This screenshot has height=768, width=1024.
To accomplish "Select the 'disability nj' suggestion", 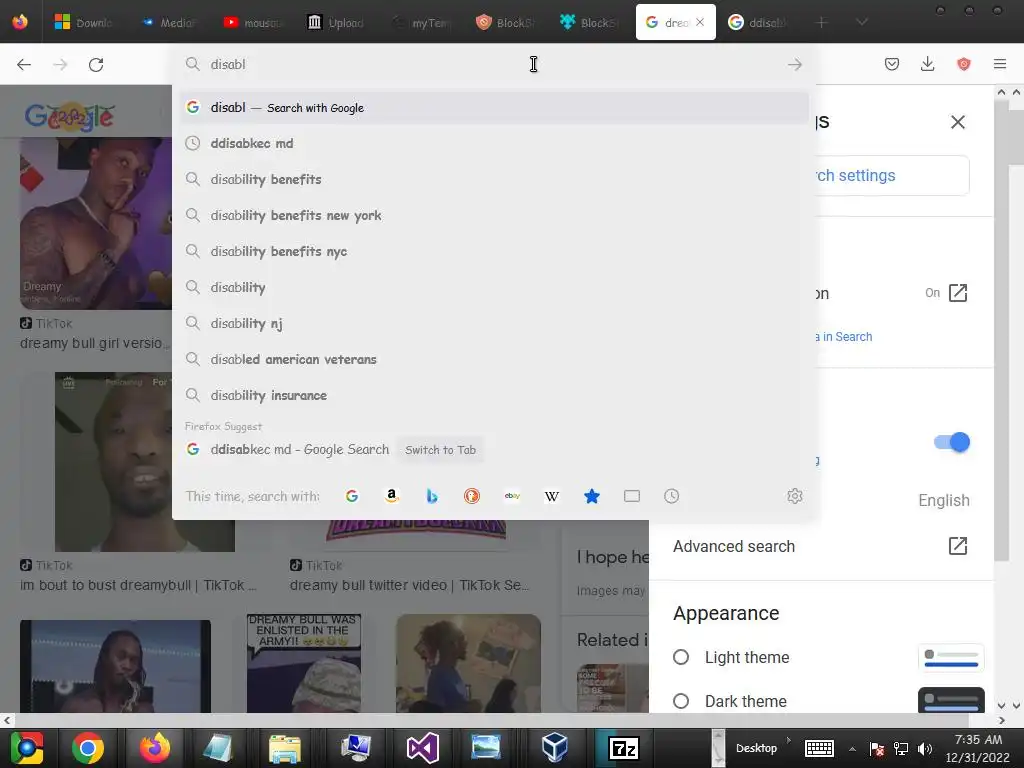I will 494,323.
